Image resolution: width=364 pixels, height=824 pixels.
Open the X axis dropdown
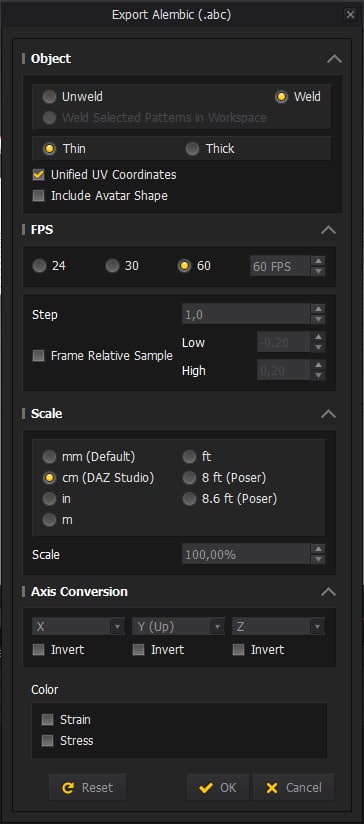(78, 626)
